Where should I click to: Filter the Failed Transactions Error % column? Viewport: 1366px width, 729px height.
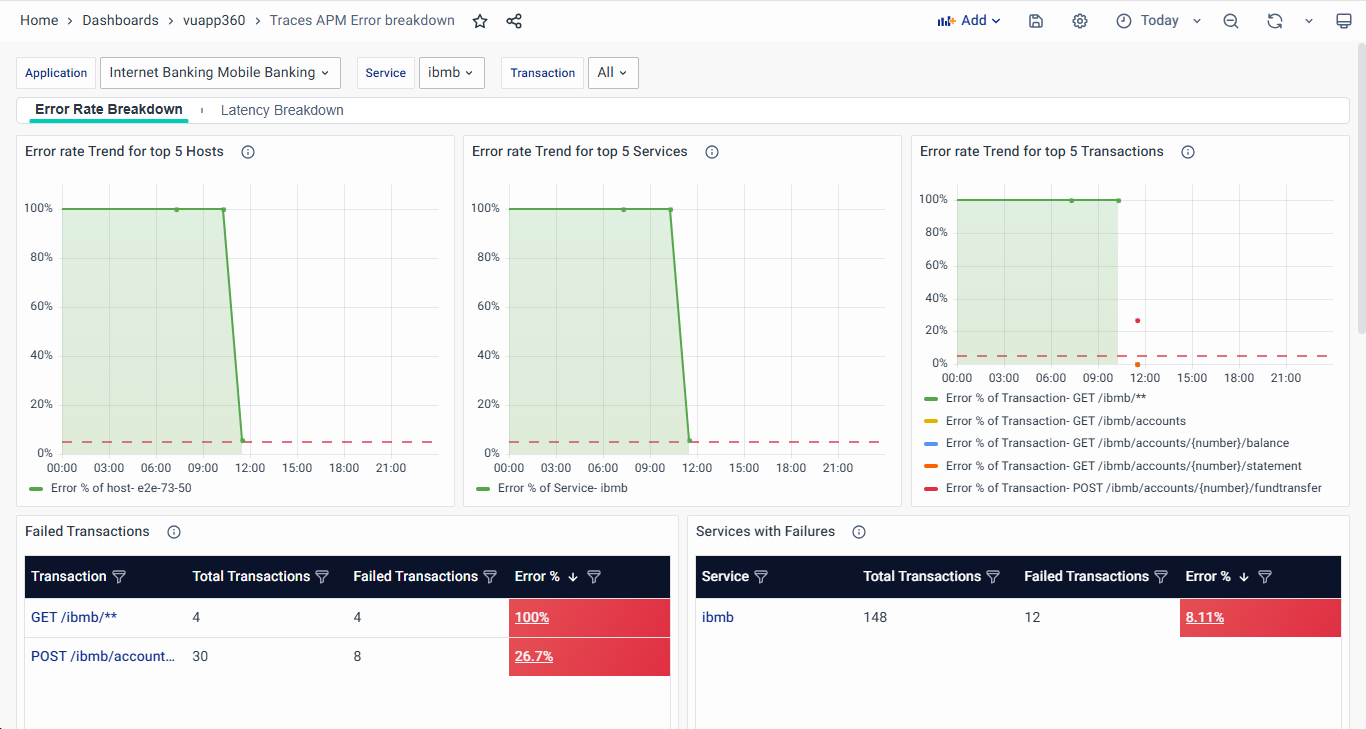click(594, 577)
